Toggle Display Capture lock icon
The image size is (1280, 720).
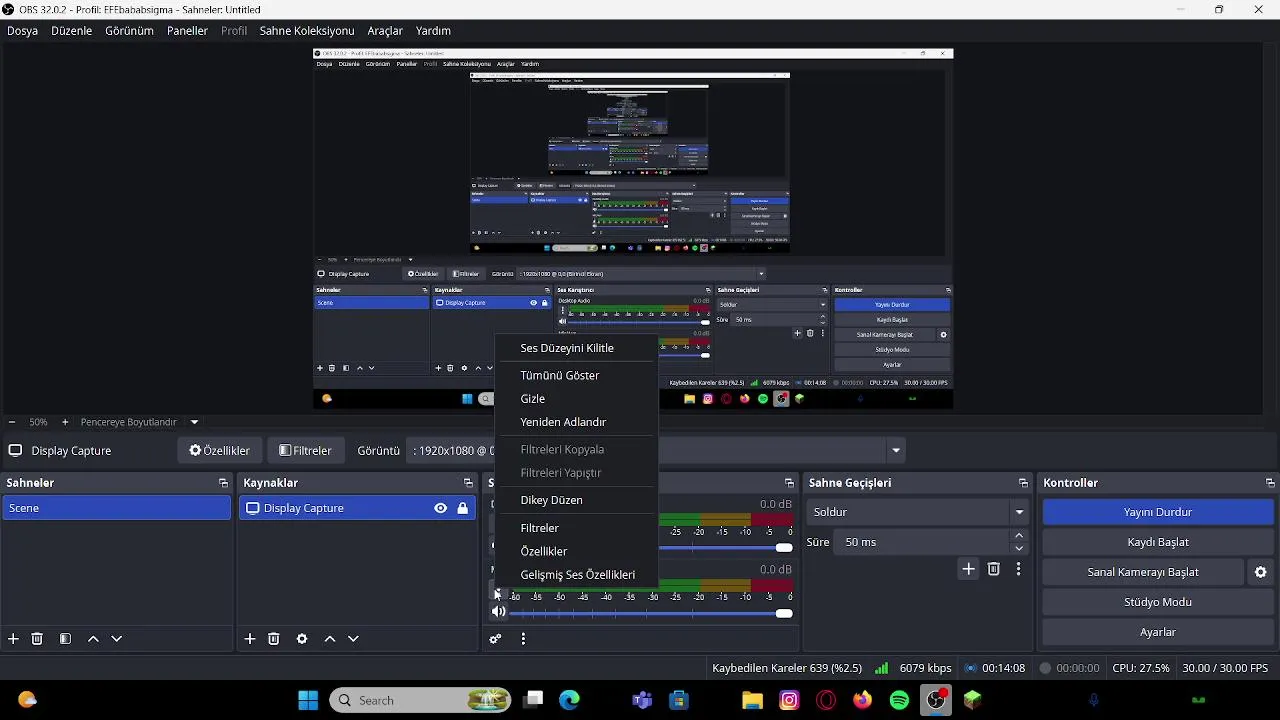pos(462,508)
